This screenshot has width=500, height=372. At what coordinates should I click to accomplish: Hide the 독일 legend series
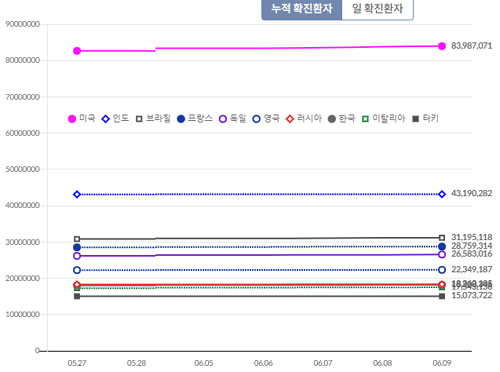click(232, 118)
